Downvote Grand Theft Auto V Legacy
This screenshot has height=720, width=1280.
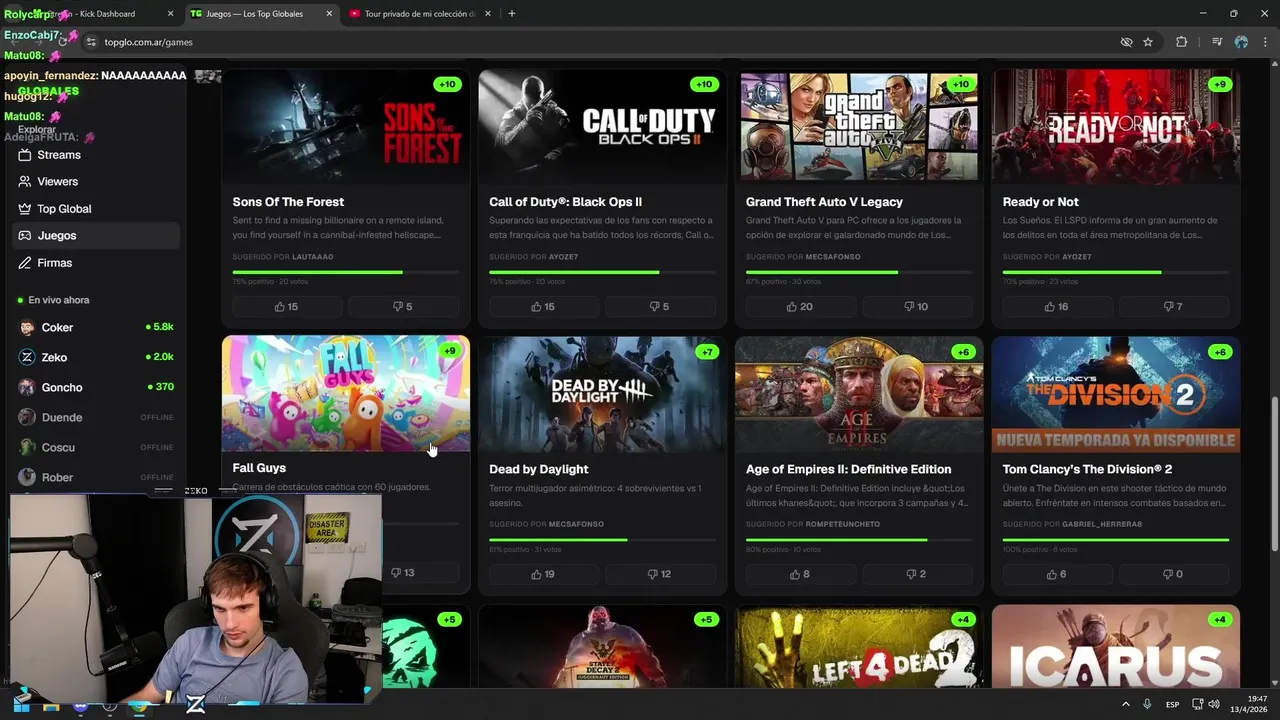coord(917,307)
